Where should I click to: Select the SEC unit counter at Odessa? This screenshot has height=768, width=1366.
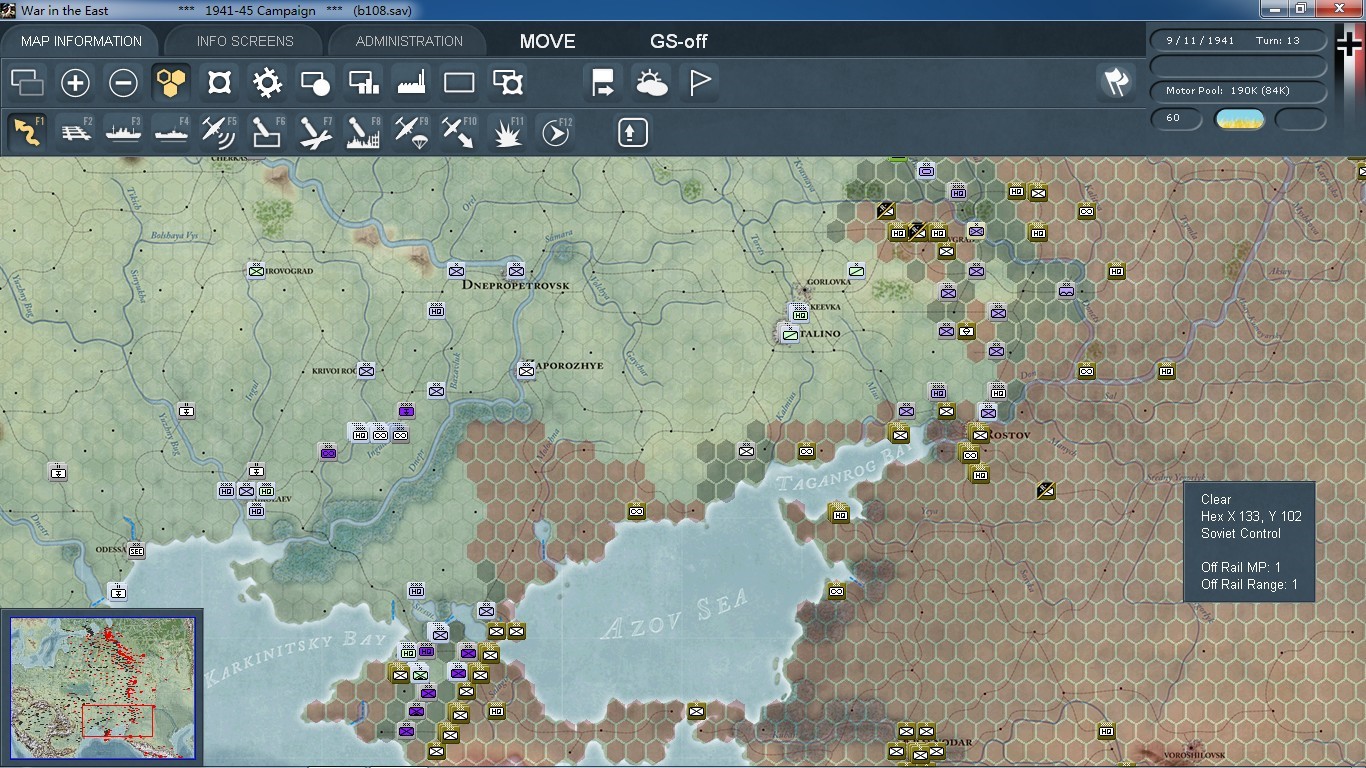[138, 550]
